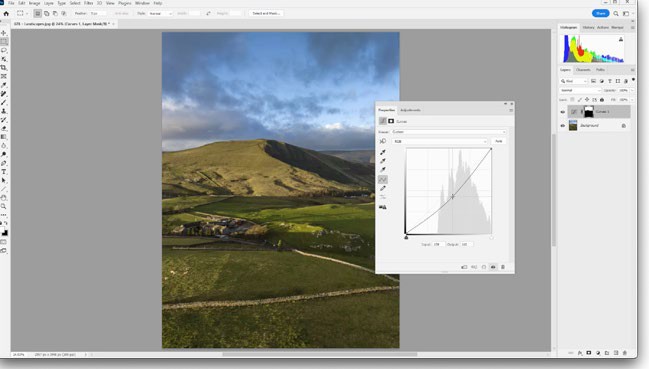Click the Auto button in Curves
649x369 pixels.
[499, 141]
